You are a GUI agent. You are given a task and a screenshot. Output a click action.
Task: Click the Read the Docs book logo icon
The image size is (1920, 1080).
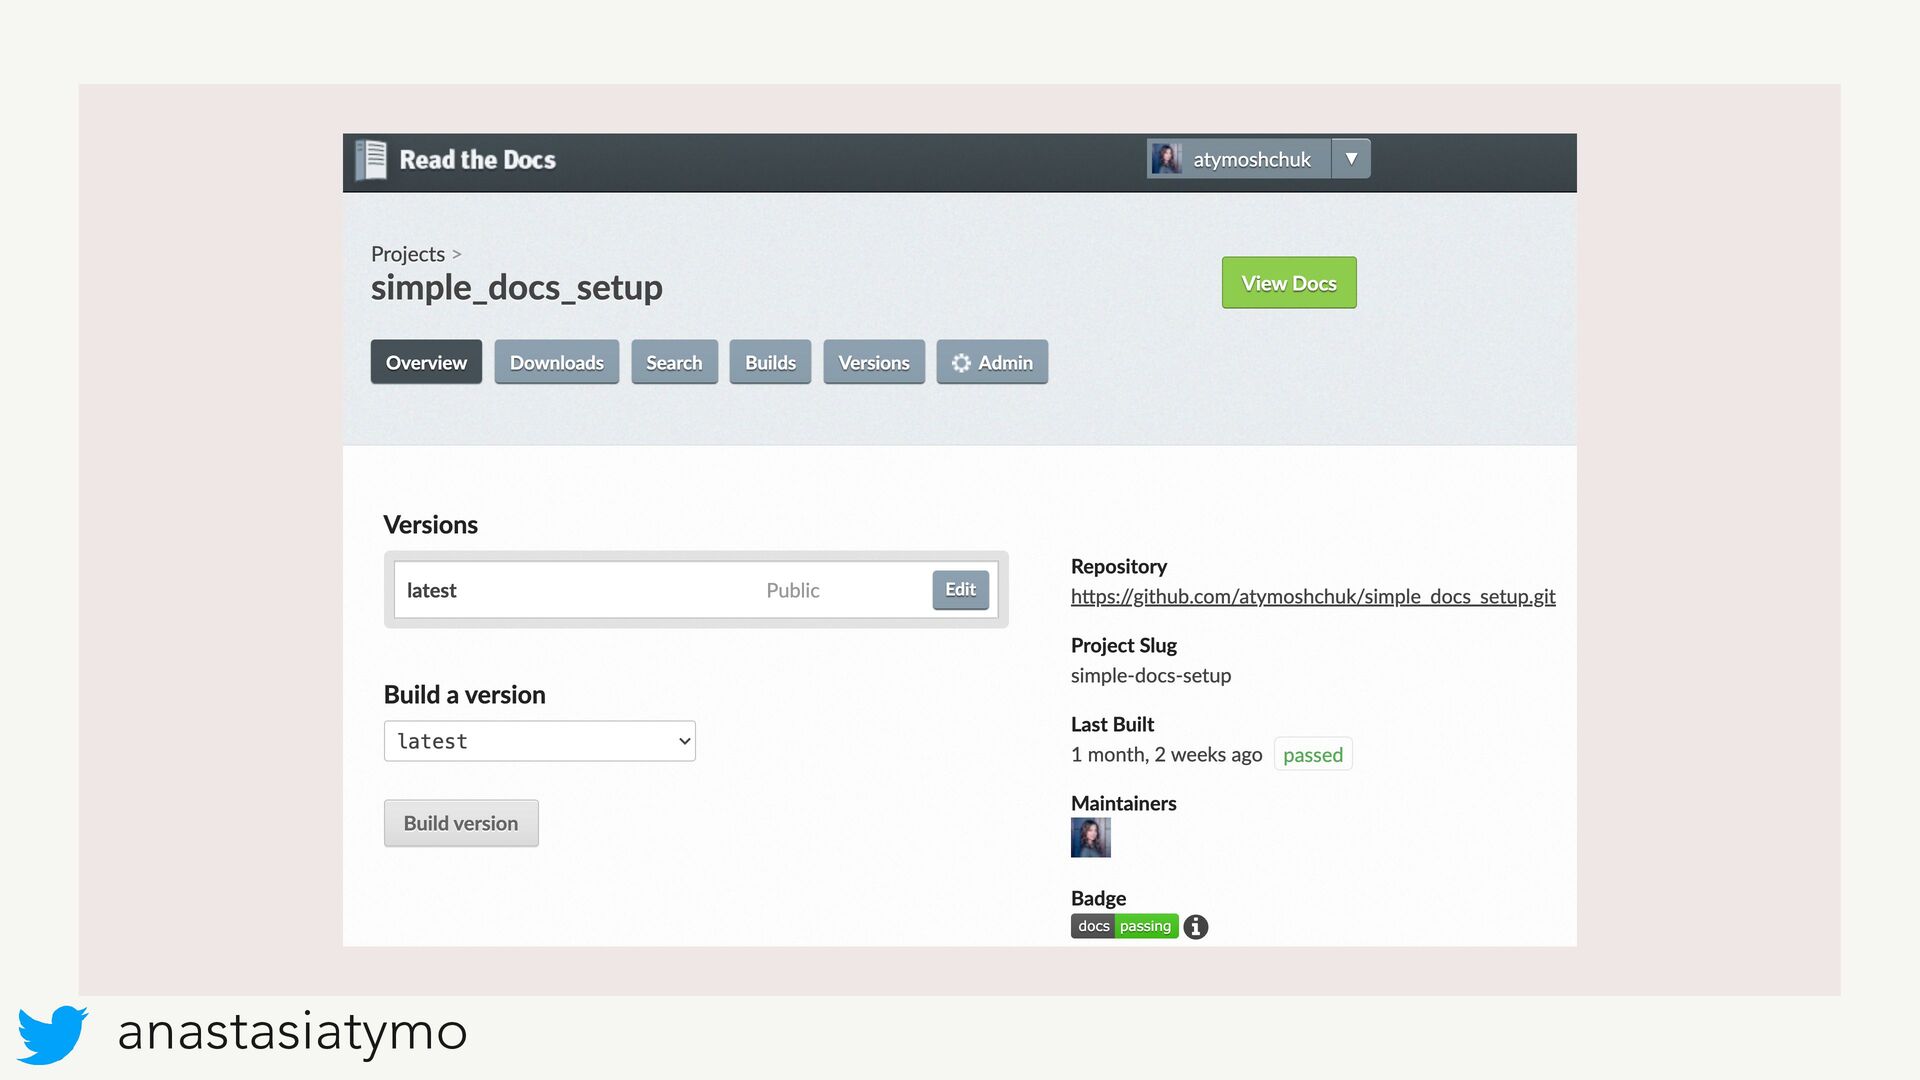(x=371, y=160)
